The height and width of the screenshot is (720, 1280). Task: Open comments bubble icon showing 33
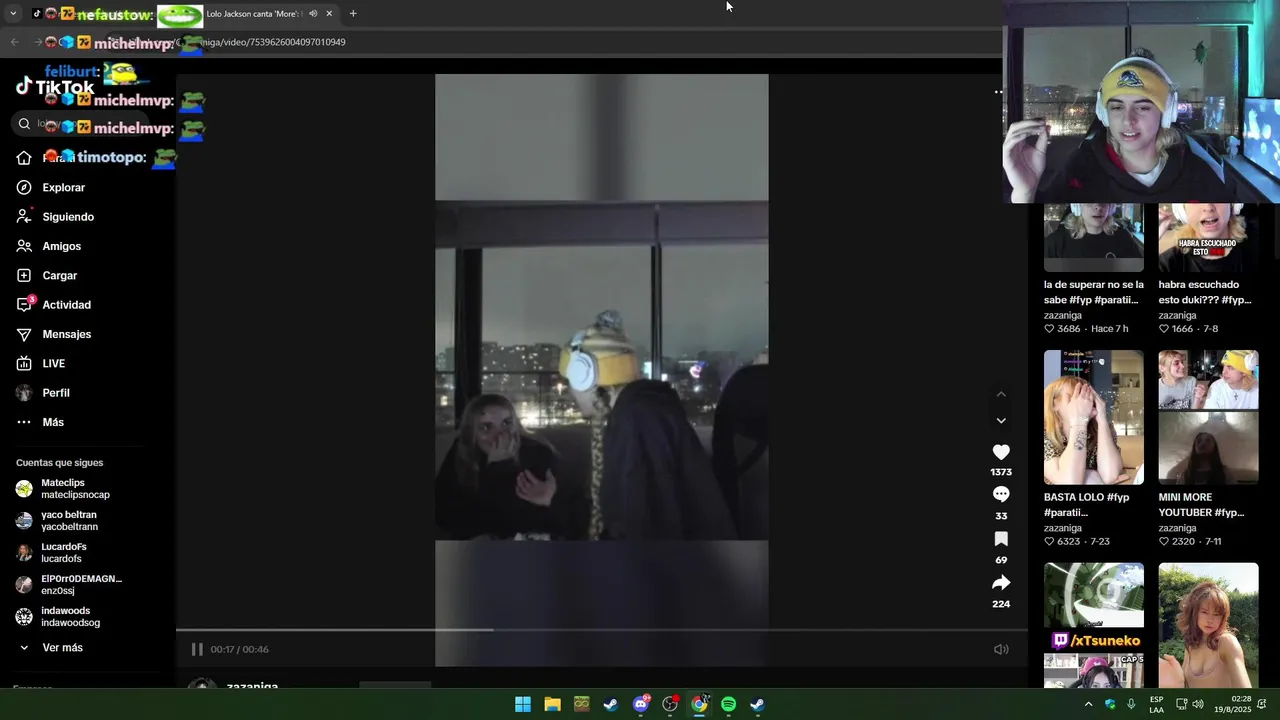click(1001, 494)
